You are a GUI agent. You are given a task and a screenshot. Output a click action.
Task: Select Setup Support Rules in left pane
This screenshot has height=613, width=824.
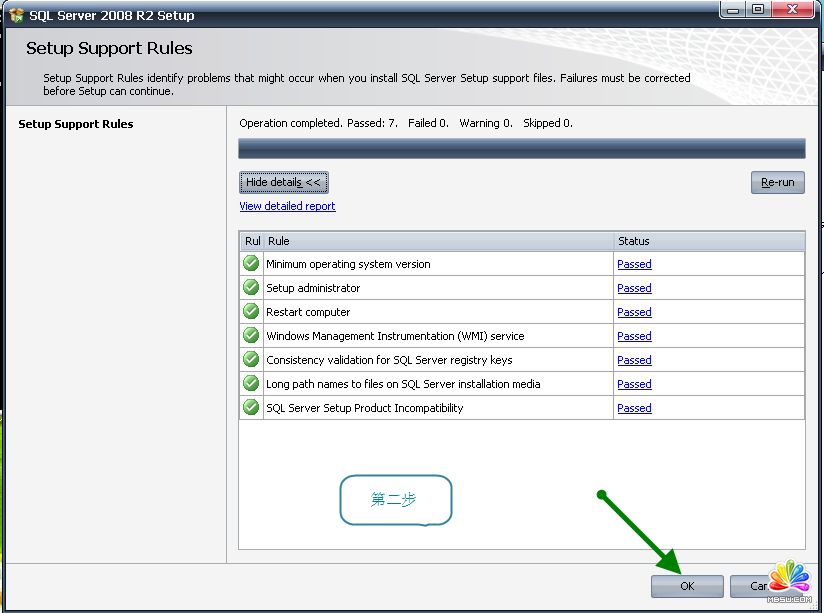coord(76,124)
